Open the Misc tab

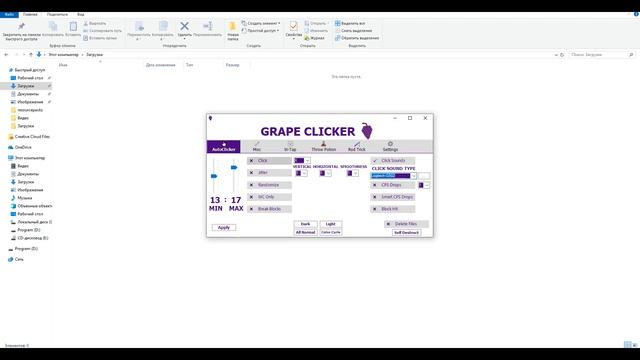257,147
